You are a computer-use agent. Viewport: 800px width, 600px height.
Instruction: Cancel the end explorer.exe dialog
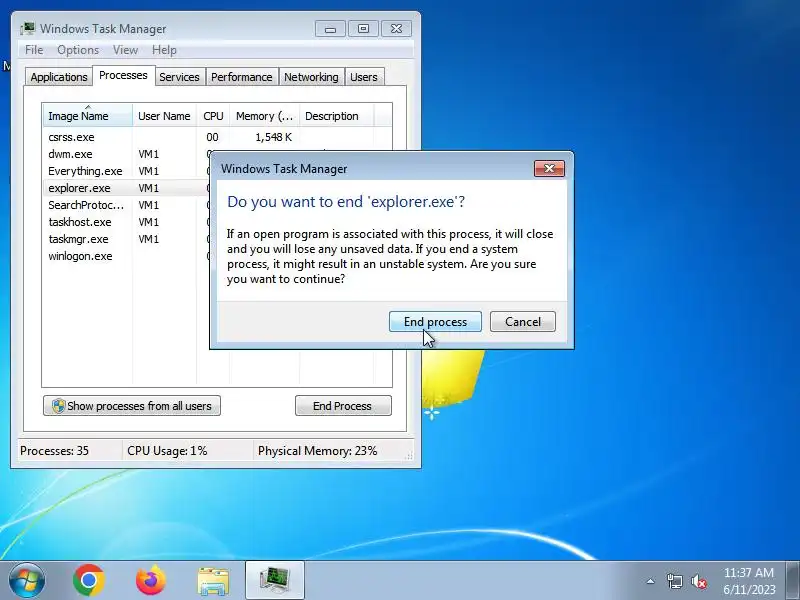(522, 321)
